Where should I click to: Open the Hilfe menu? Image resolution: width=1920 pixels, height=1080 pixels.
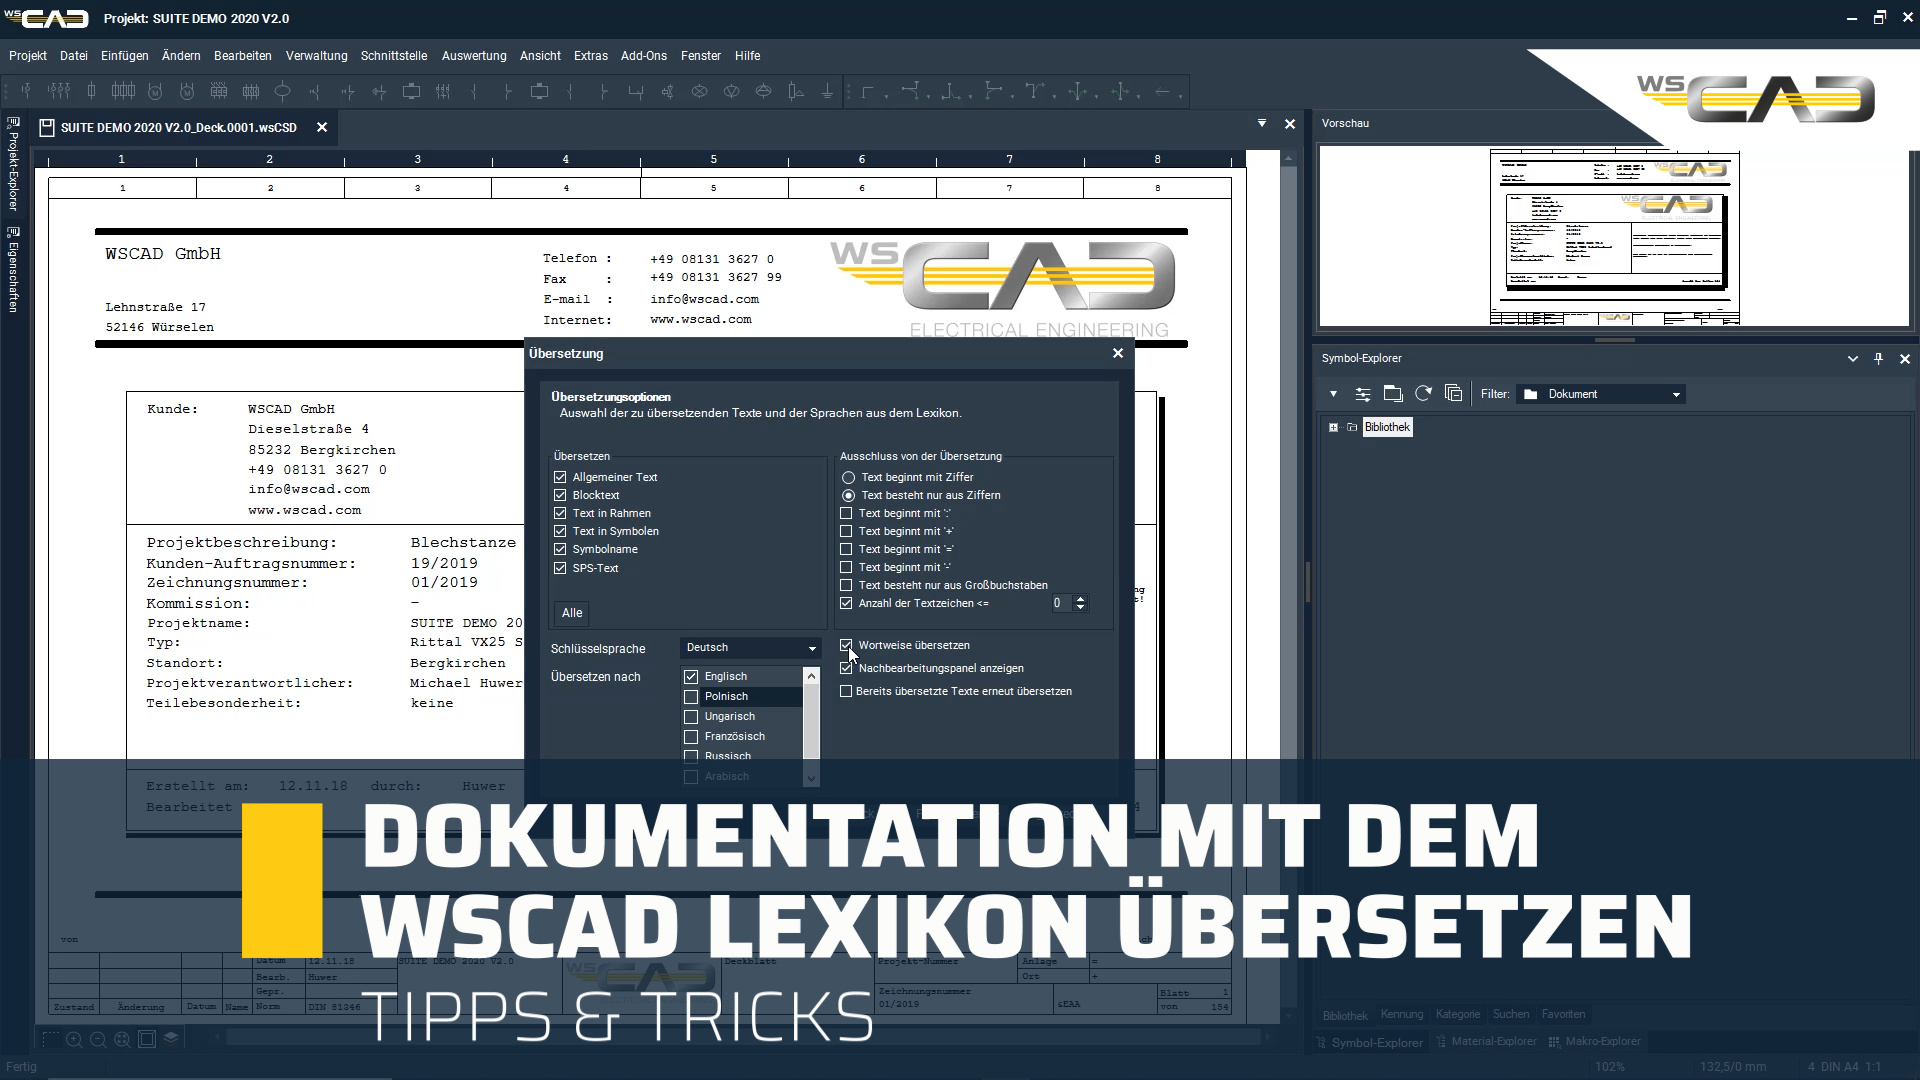tap(748, 56)
